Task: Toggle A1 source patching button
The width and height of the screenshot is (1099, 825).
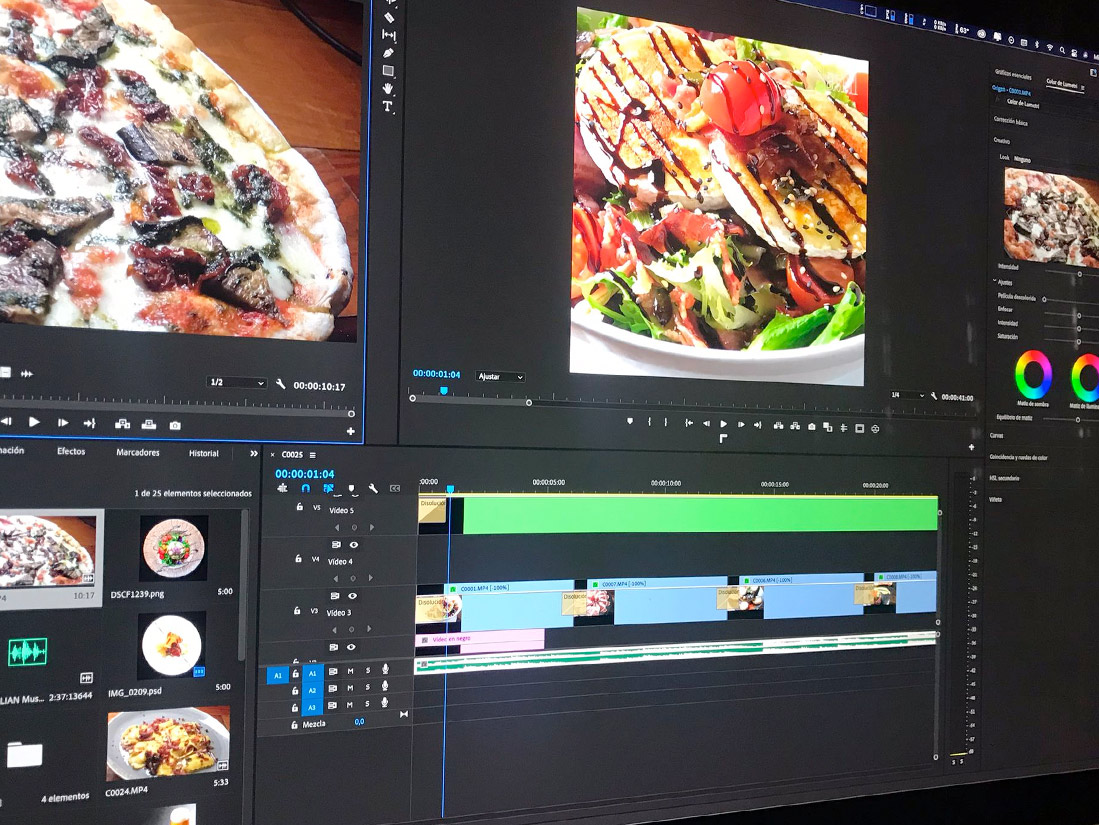Action: (278, 676)
